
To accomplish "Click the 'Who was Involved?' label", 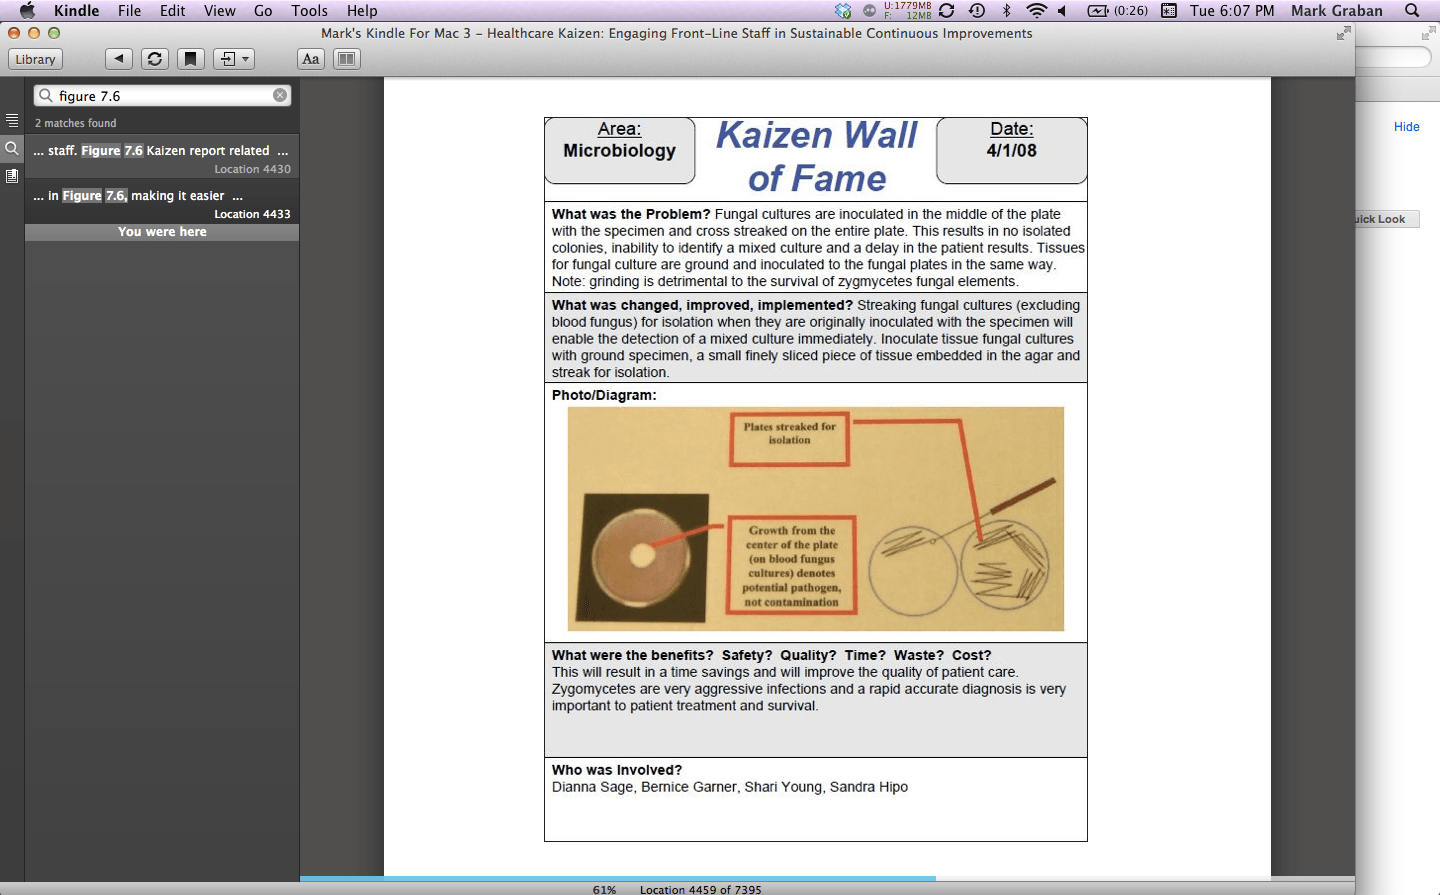I will tap(617, 770).
